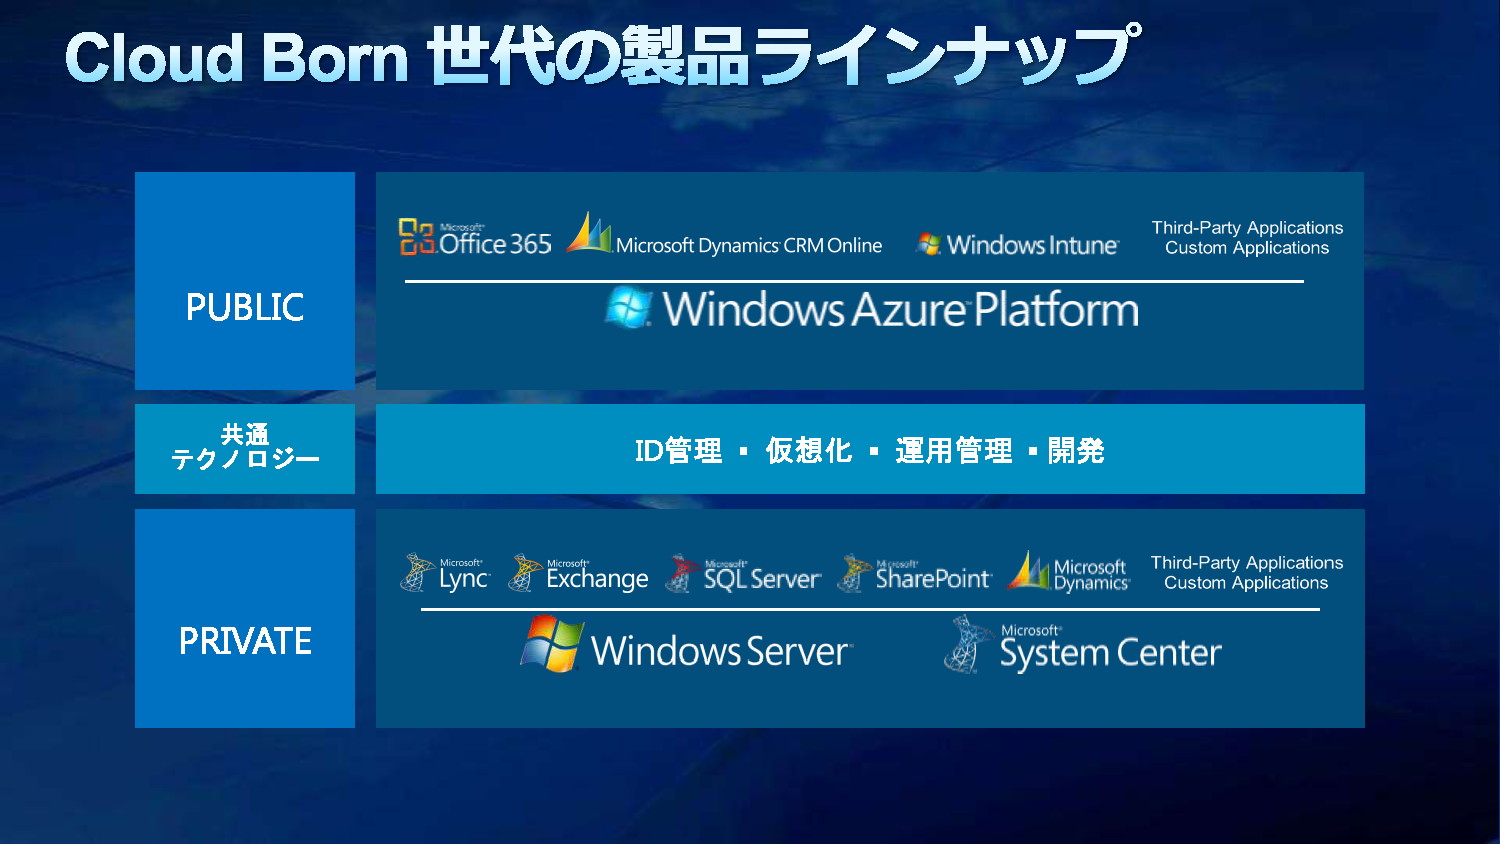Click the slide title "Cloud Born 世代の製品ラインナップ"

602,55
